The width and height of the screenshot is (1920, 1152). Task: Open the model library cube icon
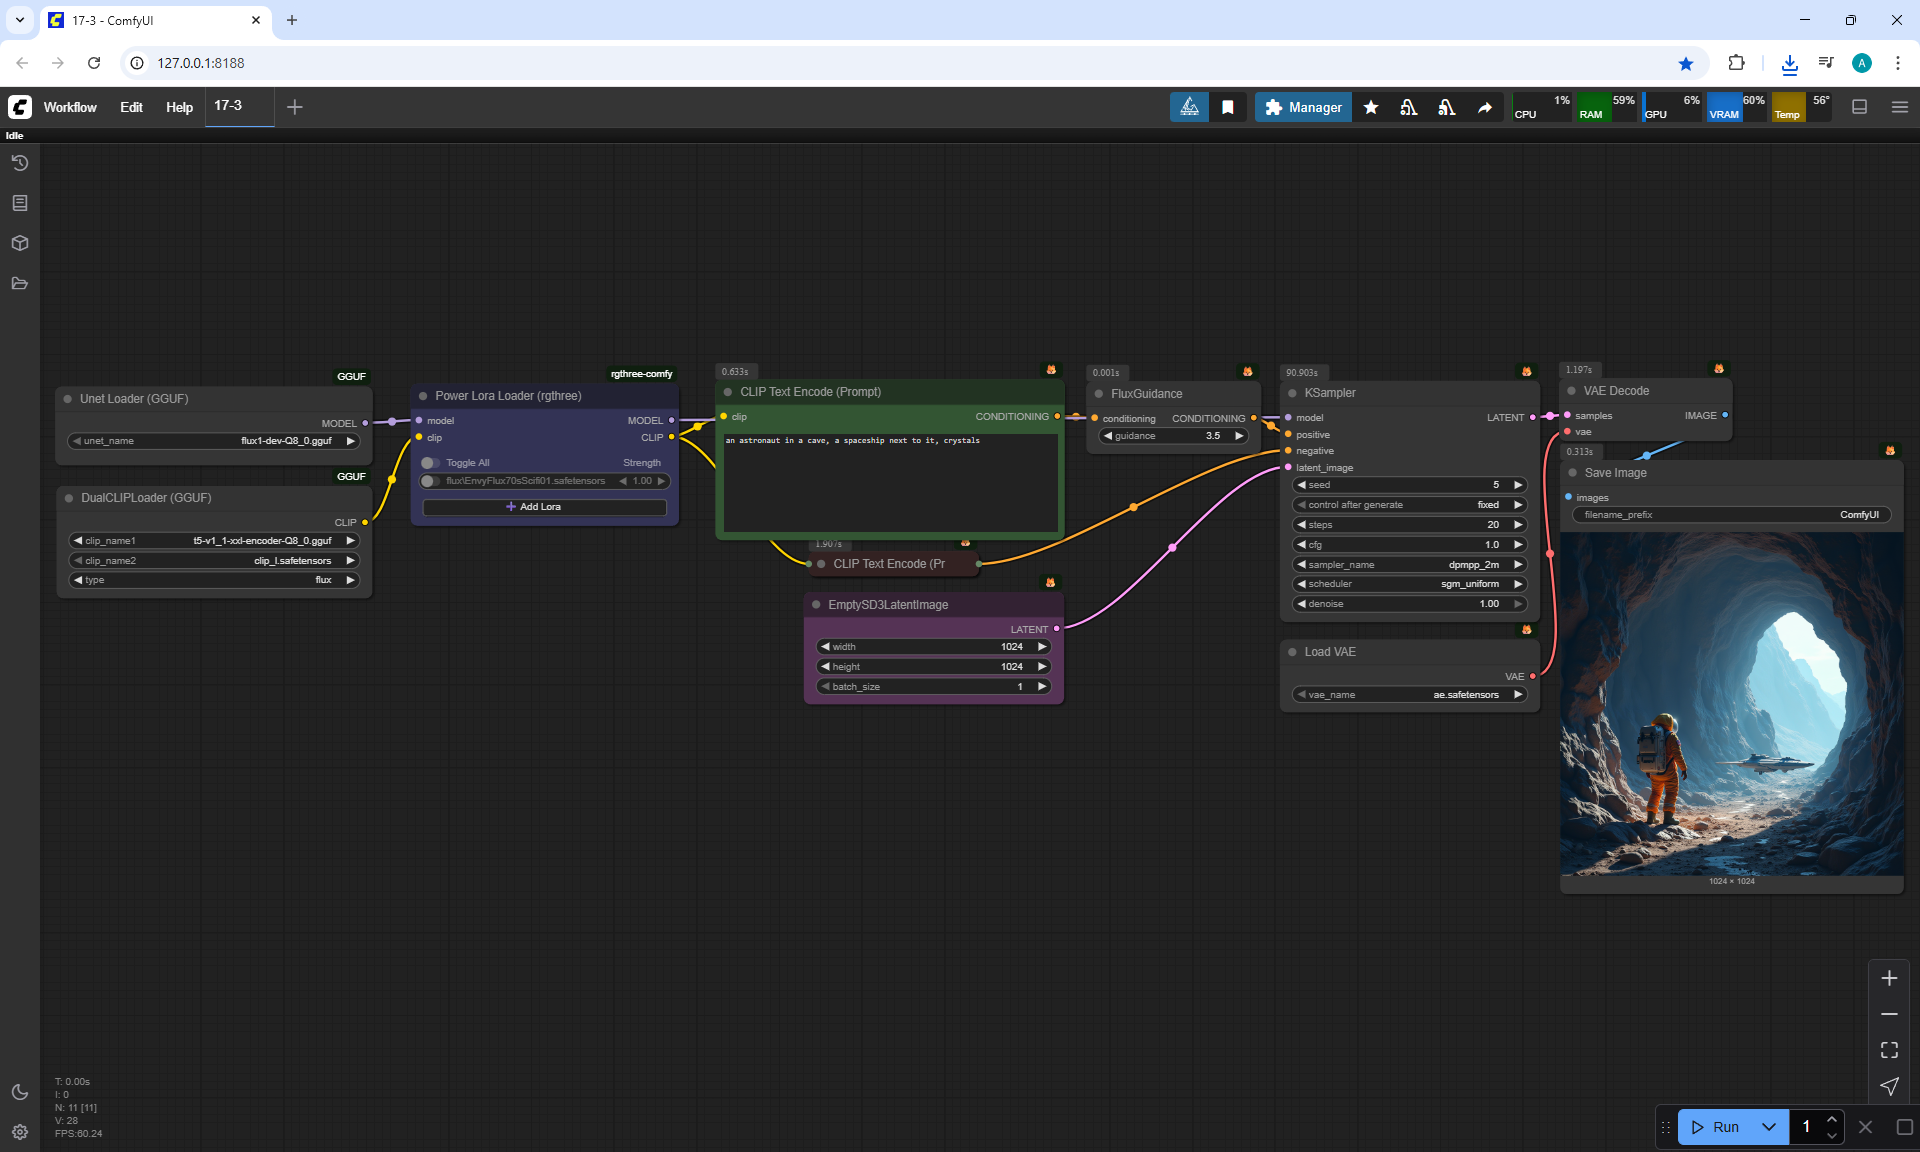pos(20,243)
